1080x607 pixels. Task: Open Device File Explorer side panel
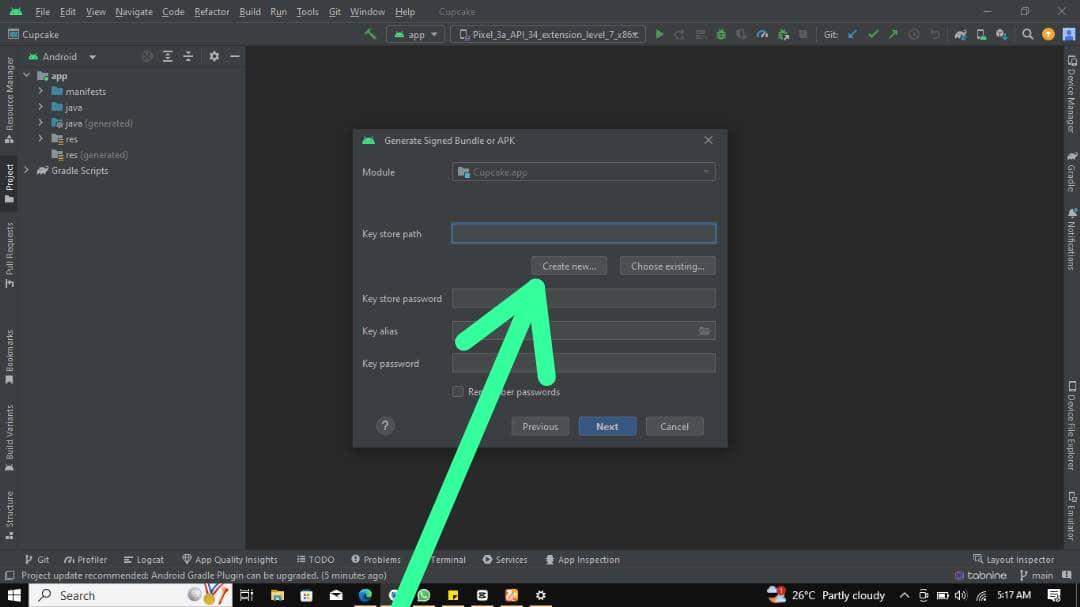tap(1071, 426)
